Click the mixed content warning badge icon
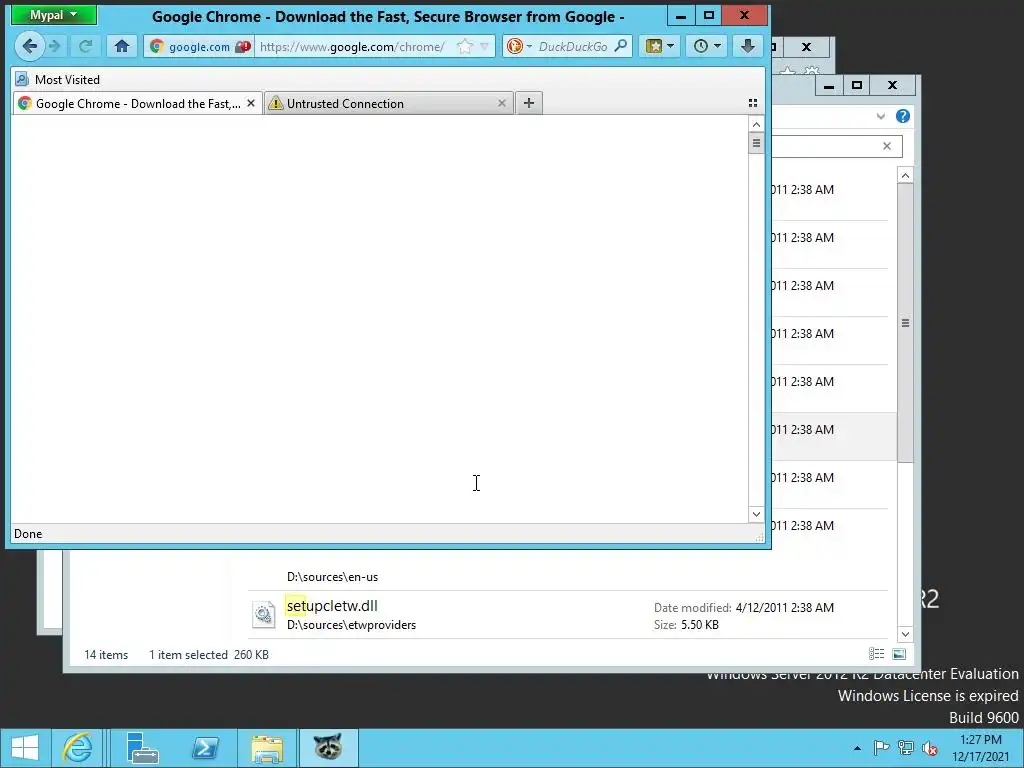 (243, 46)
